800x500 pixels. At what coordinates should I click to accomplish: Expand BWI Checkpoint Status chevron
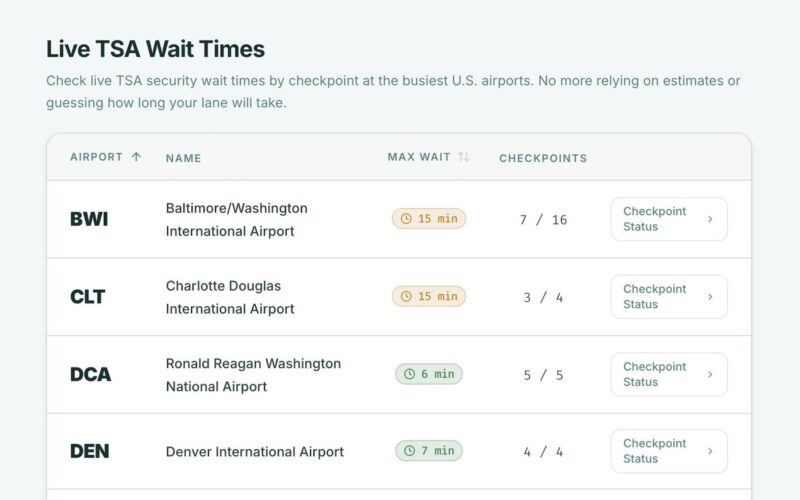(x=710, y=219)
